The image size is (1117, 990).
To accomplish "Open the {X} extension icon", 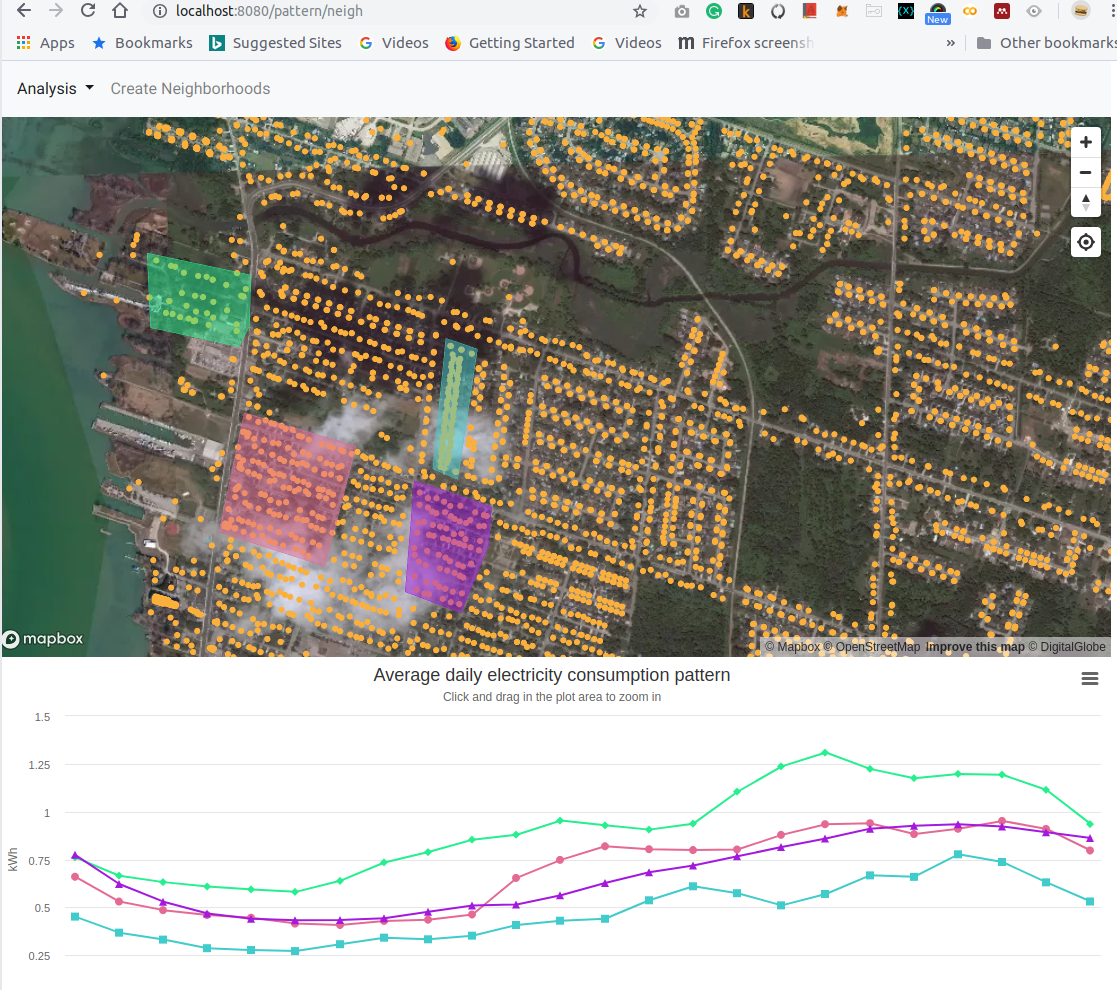I will [x=906, y=11].
